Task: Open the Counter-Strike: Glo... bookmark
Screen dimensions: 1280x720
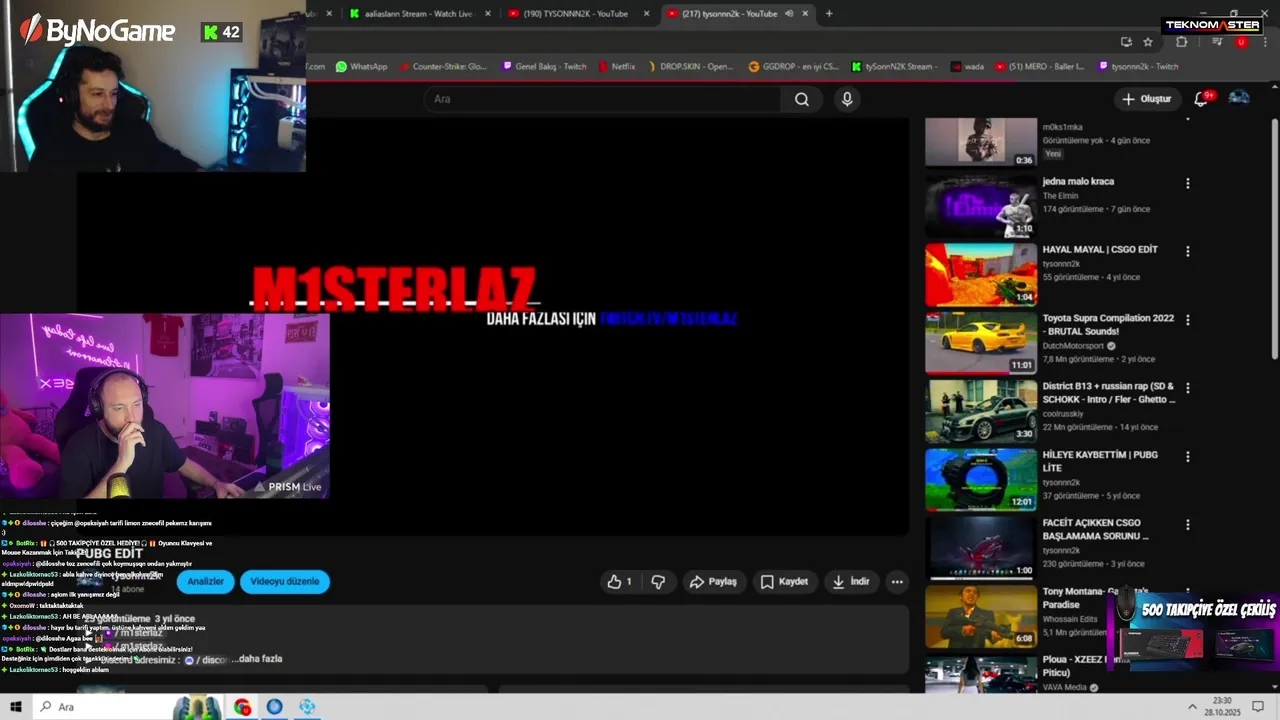Action: (442, 67)
